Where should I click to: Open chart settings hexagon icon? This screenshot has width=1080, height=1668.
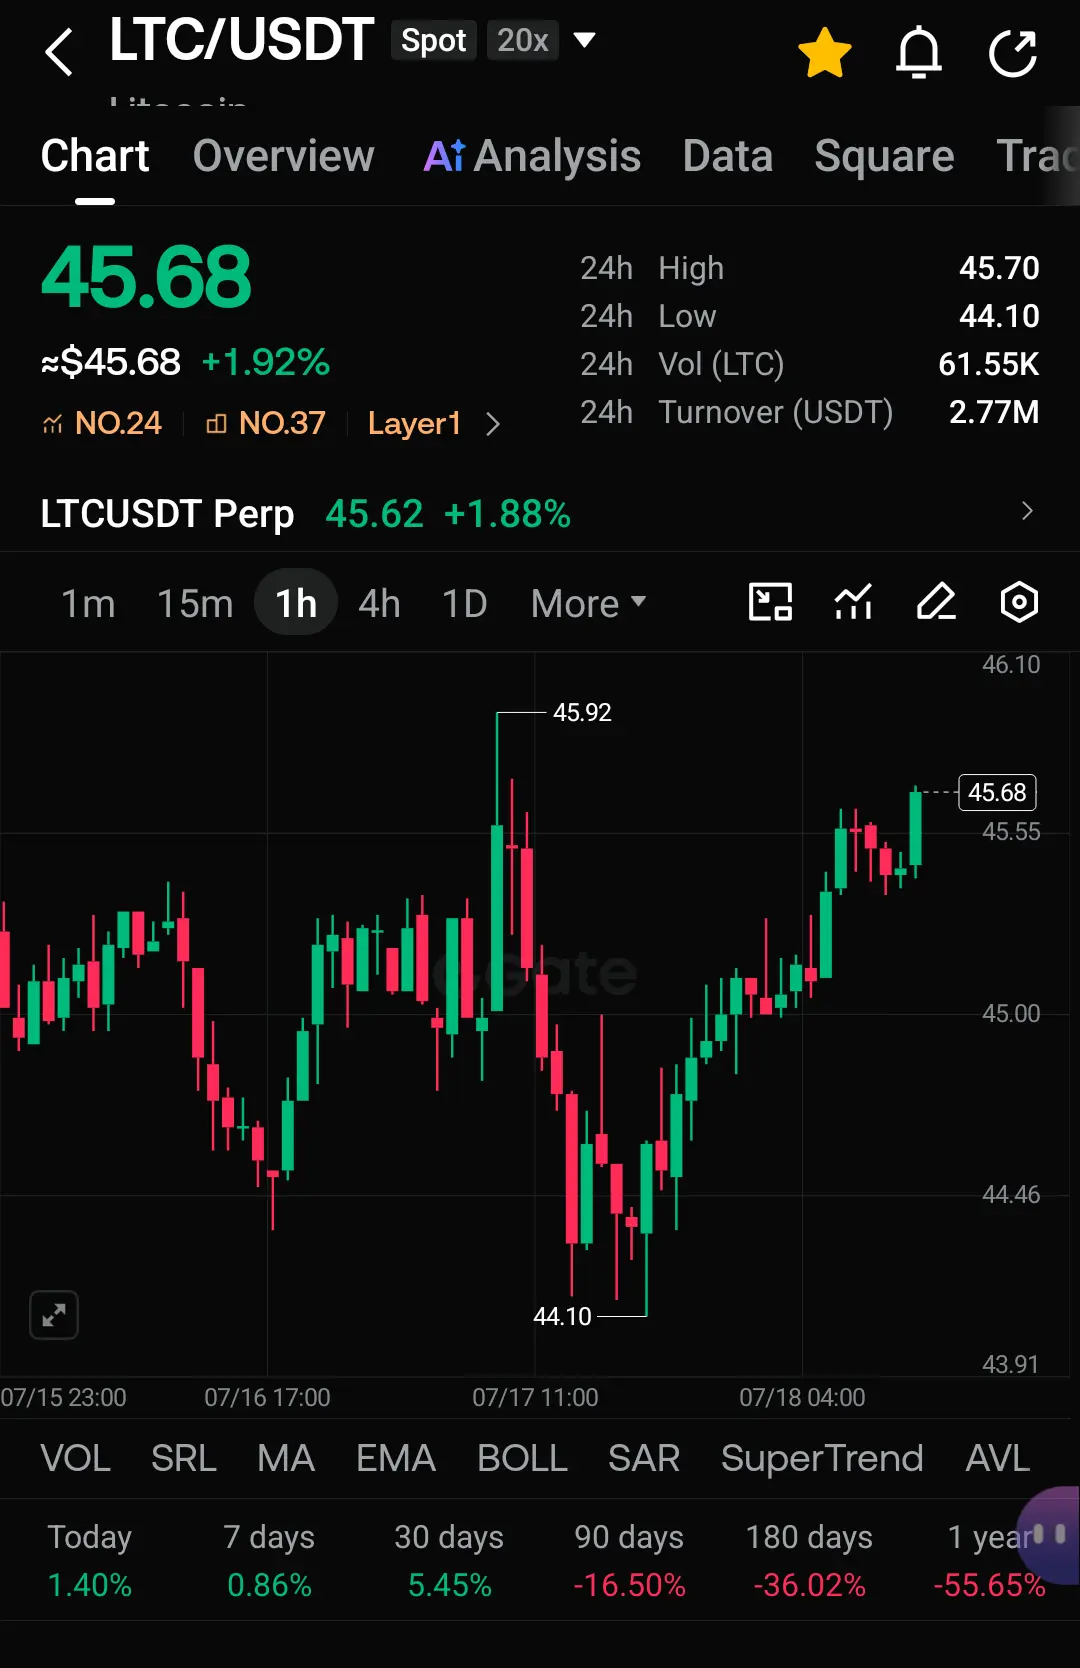pos(1019,602)
